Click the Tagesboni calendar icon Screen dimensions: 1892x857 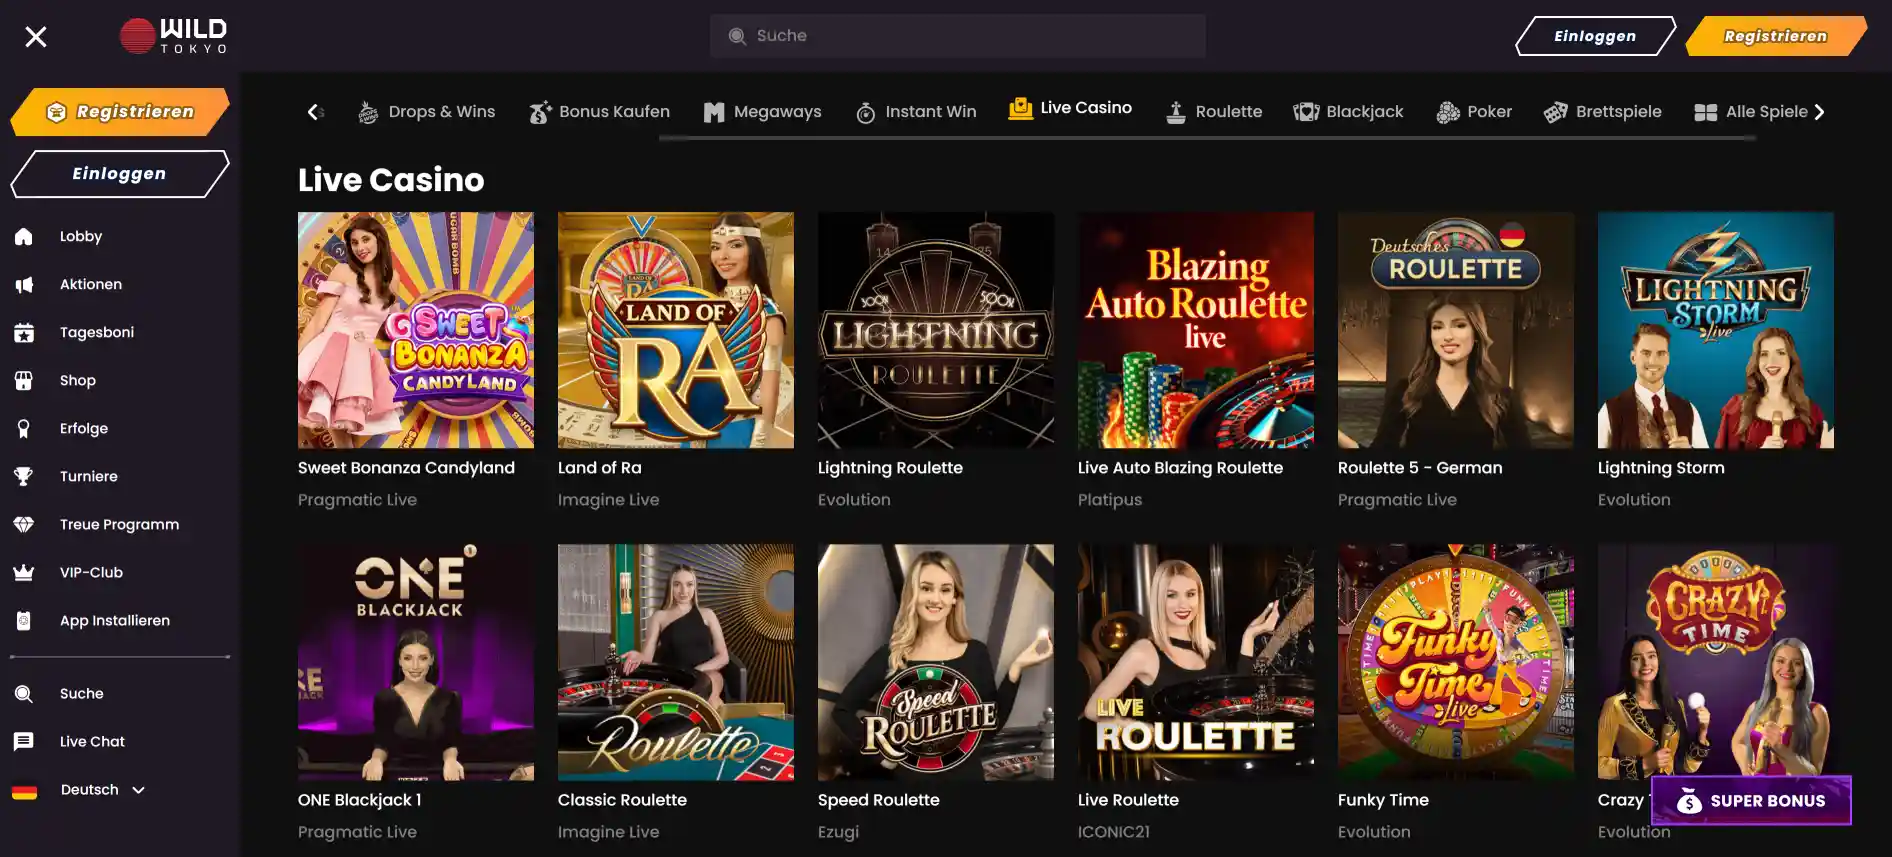(x=24, y=333)
